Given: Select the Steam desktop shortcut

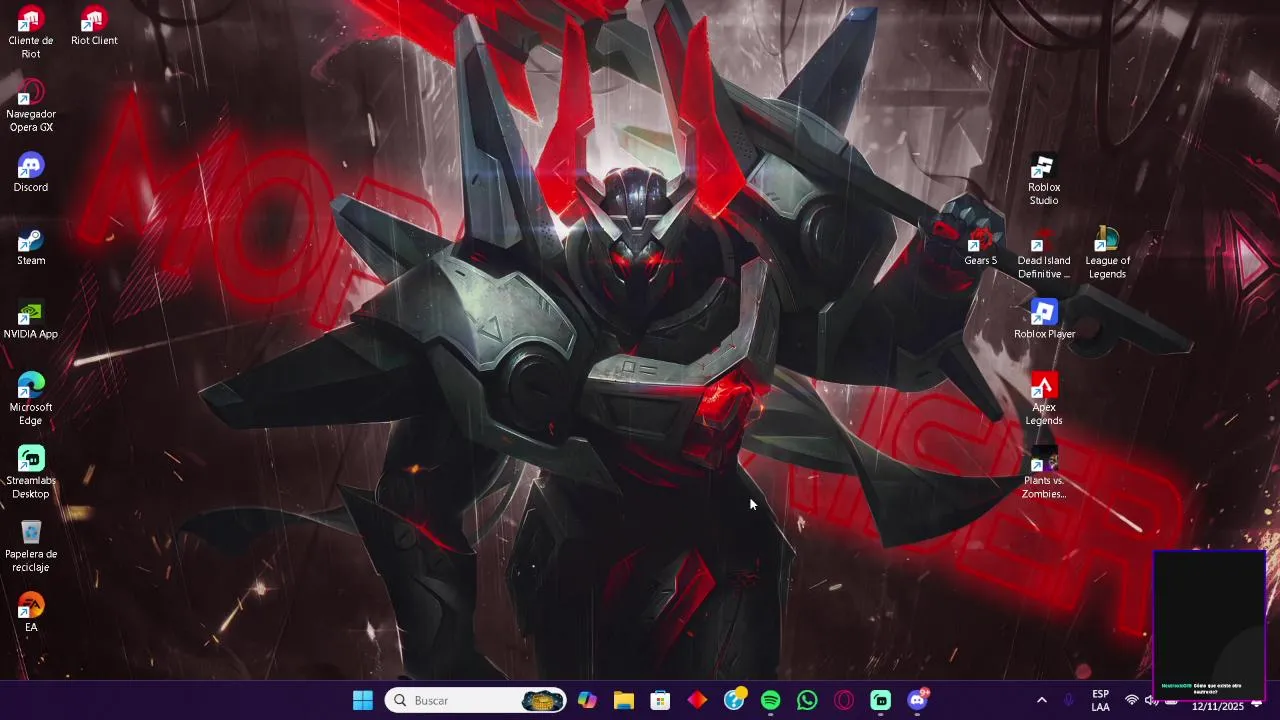Looking at the screenshot, I should coord(31,246).
